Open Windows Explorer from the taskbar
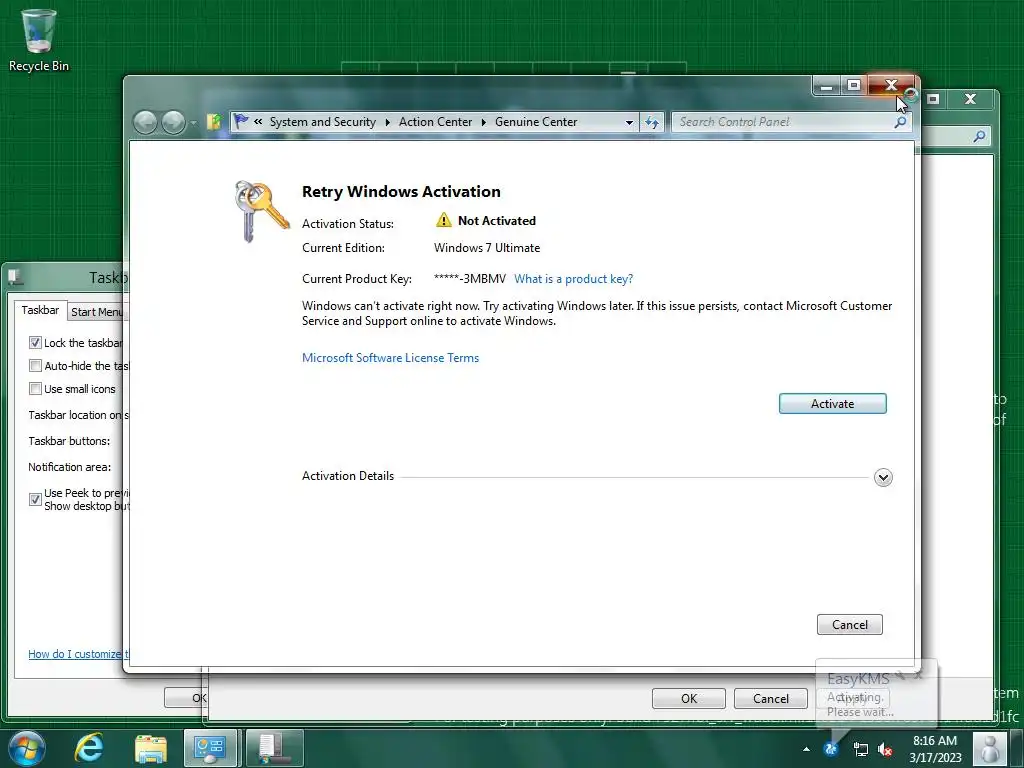 150,748
